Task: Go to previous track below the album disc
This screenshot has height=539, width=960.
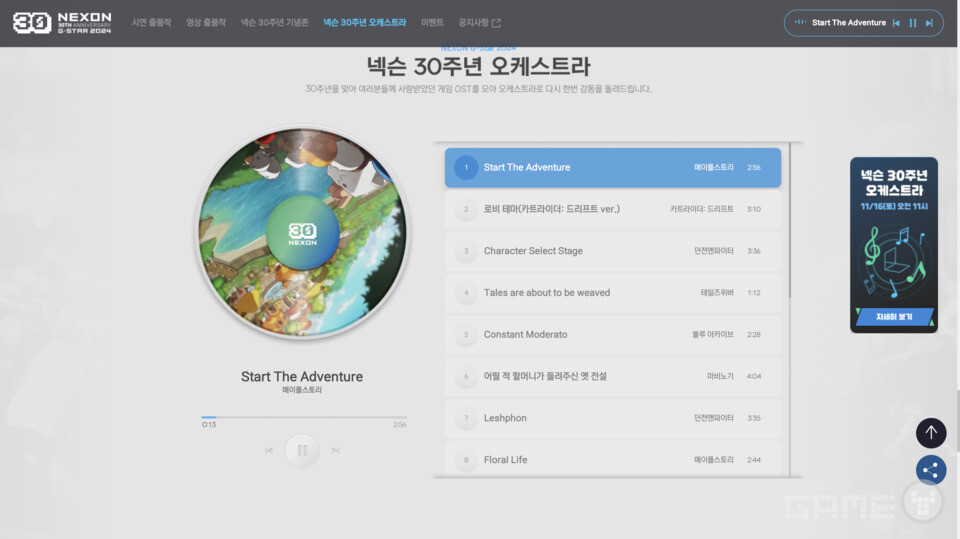Action: coord(269,451)
